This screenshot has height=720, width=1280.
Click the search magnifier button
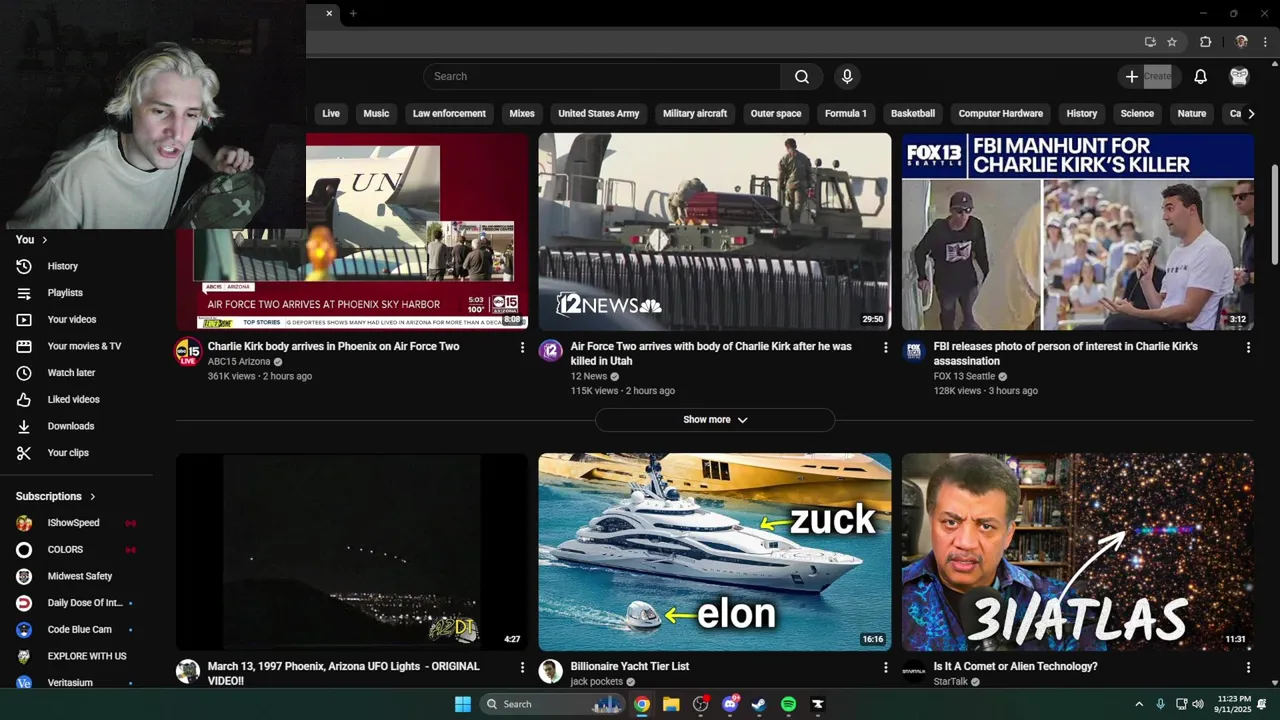tap(802, 76)
